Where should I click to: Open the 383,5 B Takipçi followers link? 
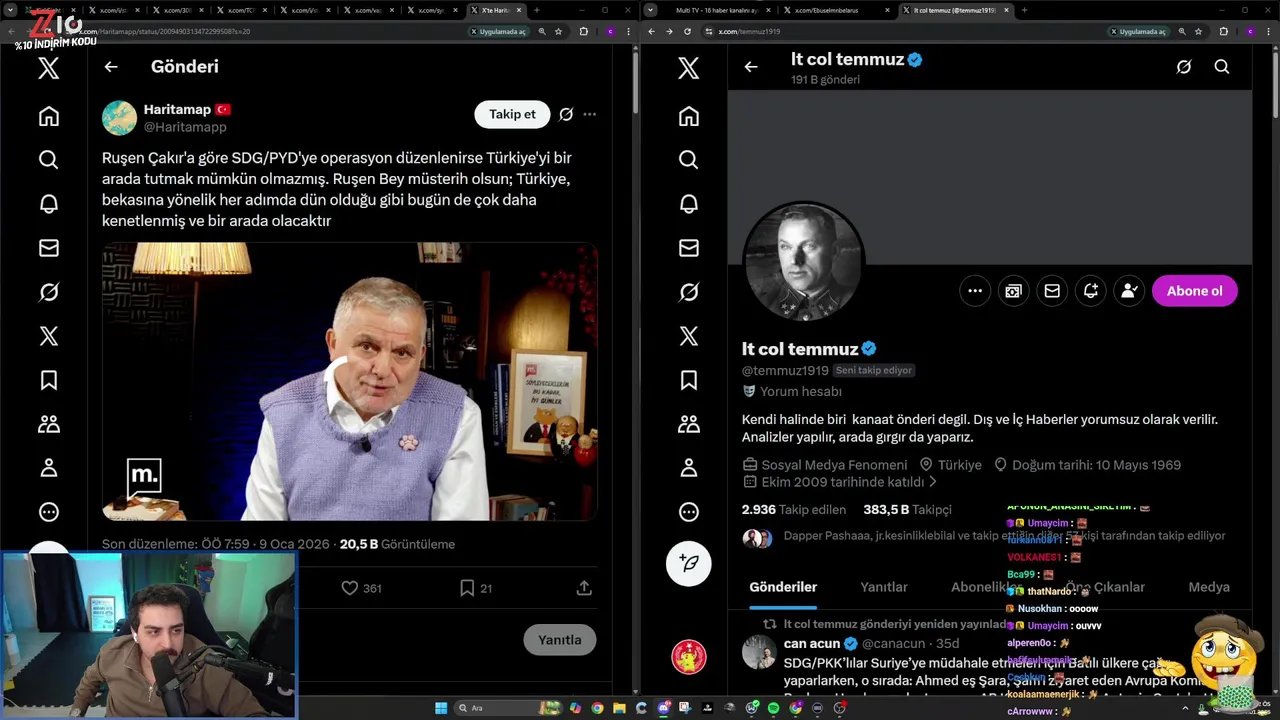click(907, 510)
